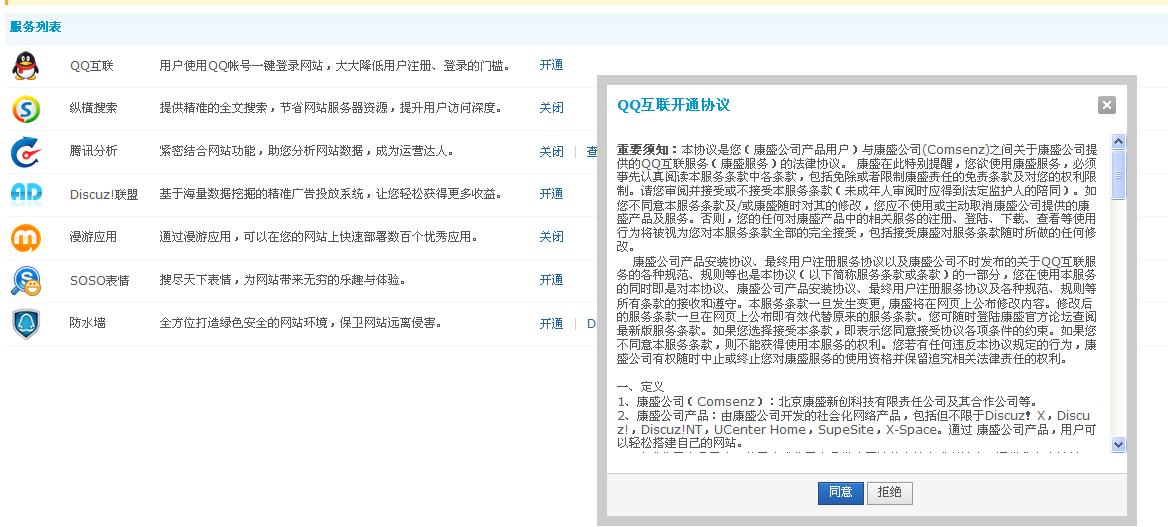Click the 纵横搜索 service name

pos(93,108)
